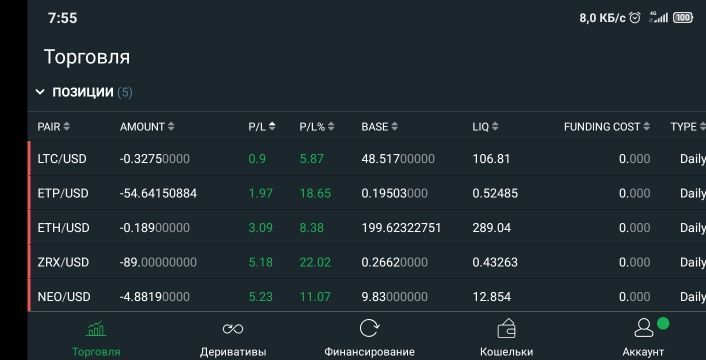Tap the LTC amount -0.32750000
This screenshot has width=706, height=360.
(x=154, y=159)
